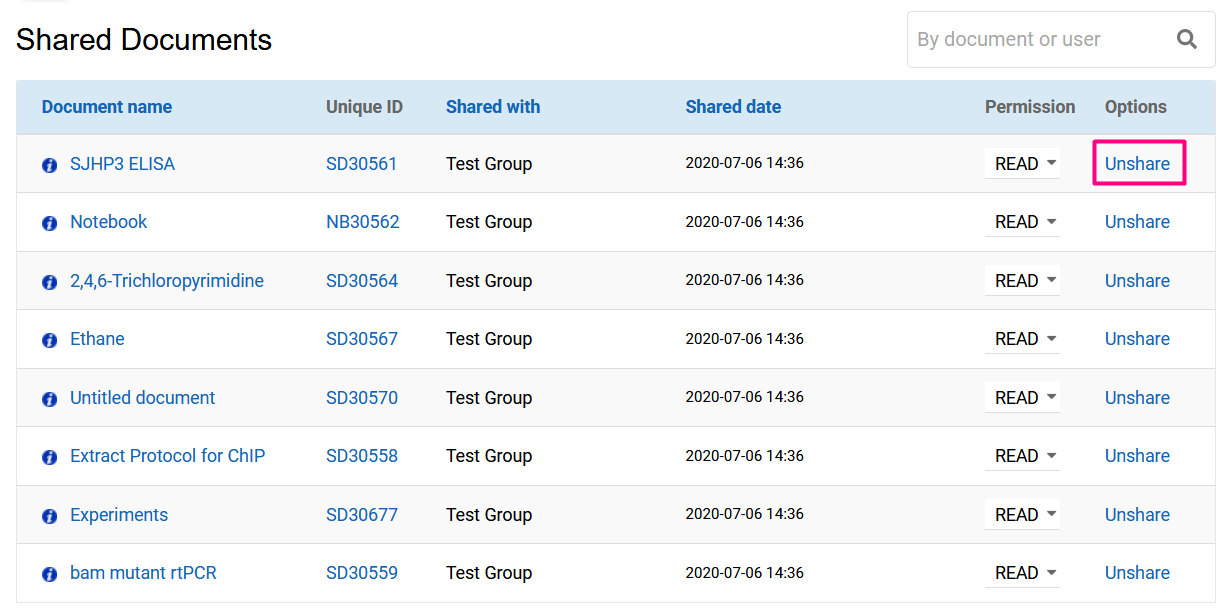Viewport: 1227px width, 610px height.
Task: Sort by Shared date column
Action: click(733, 107)
